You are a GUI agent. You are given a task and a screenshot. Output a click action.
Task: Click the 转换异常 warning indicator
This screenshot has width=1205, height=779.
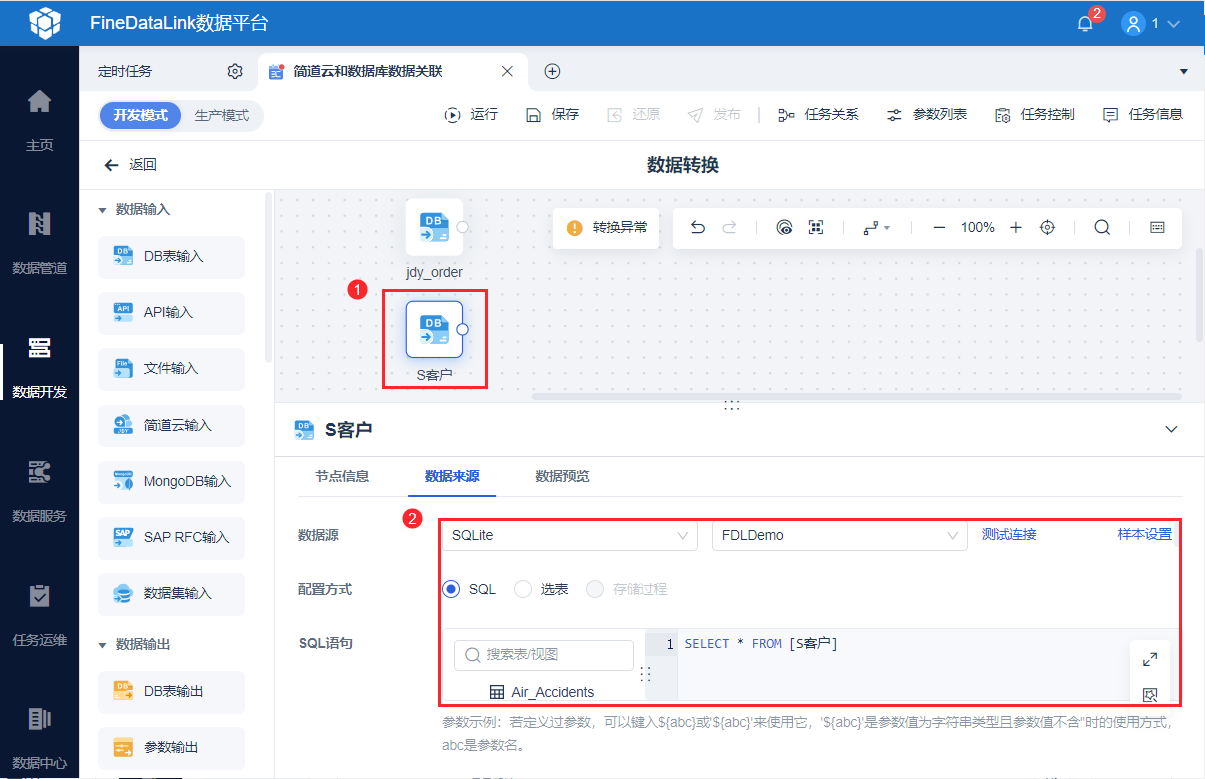[607, 228]
